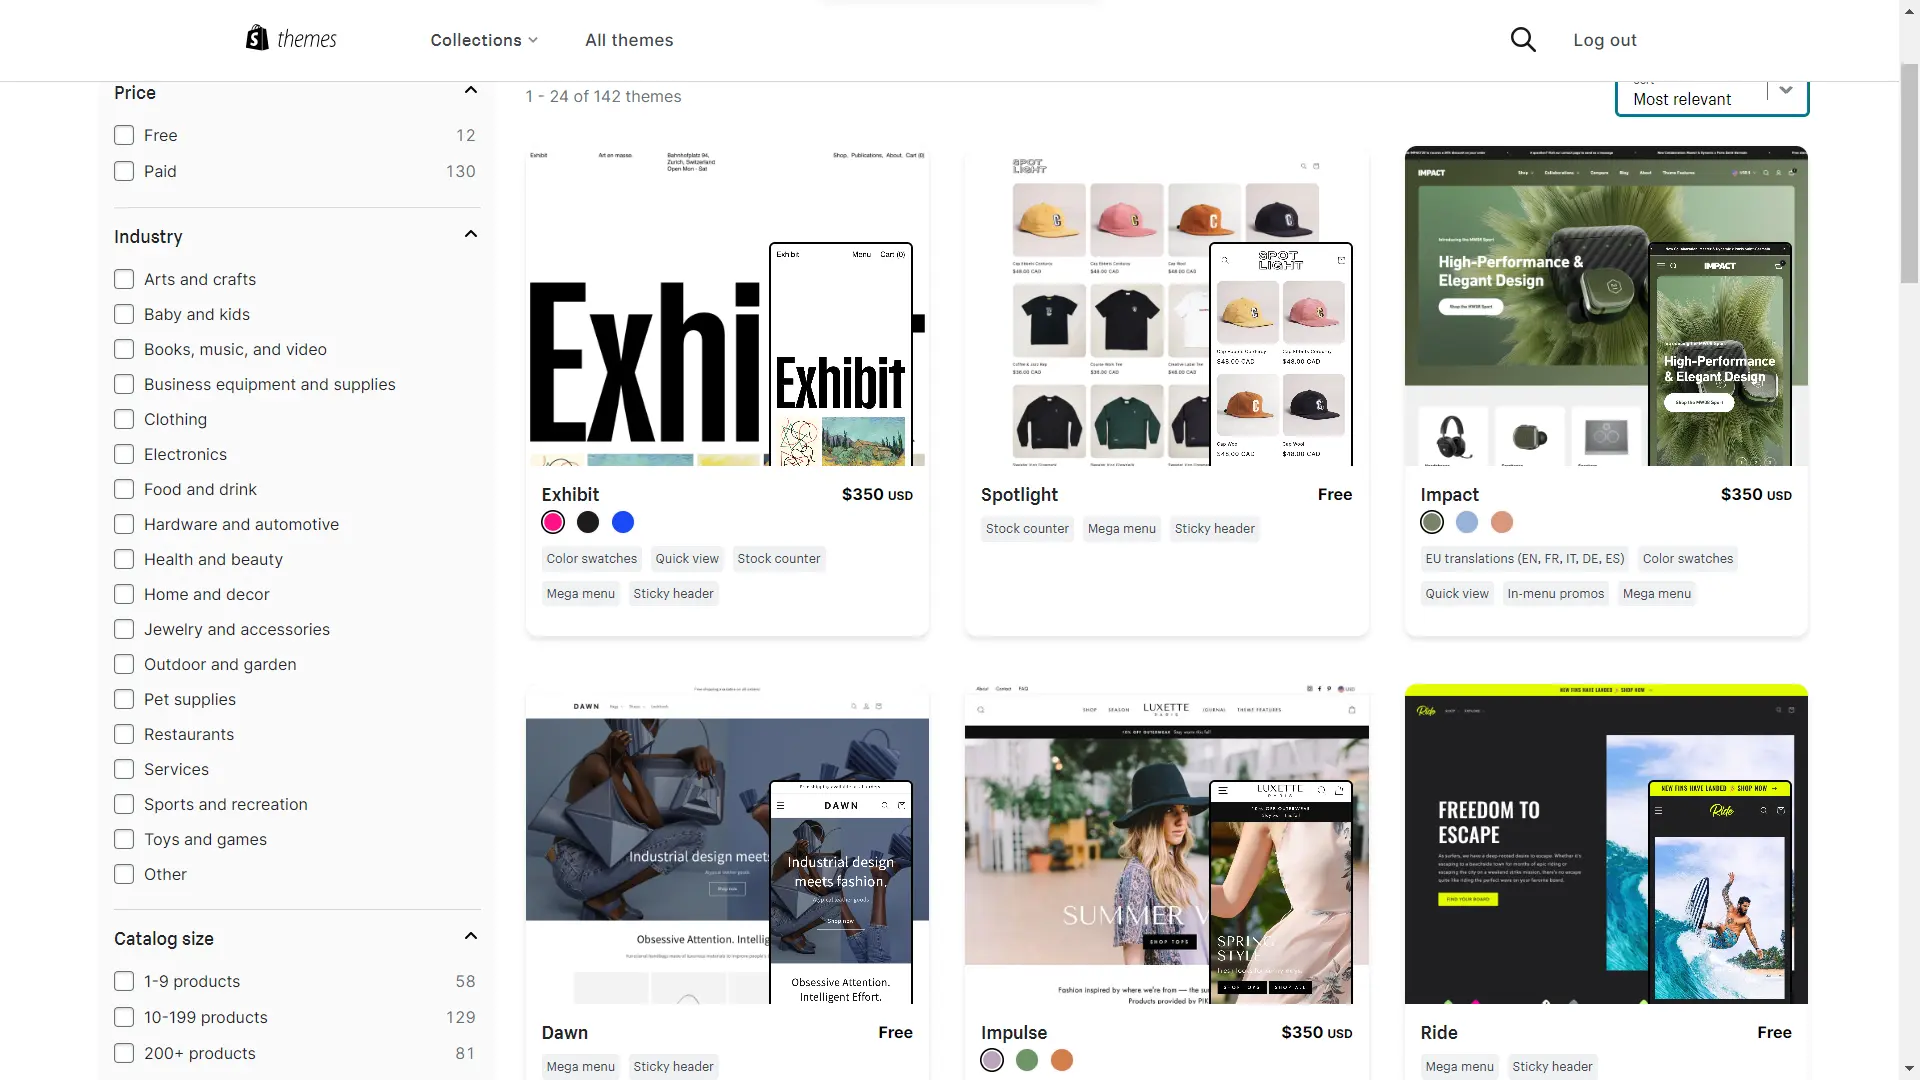Viewport: 1920px width, 1080px height.
Task: Click the Dawn theme free label
Action: (x=894, y=1031)
